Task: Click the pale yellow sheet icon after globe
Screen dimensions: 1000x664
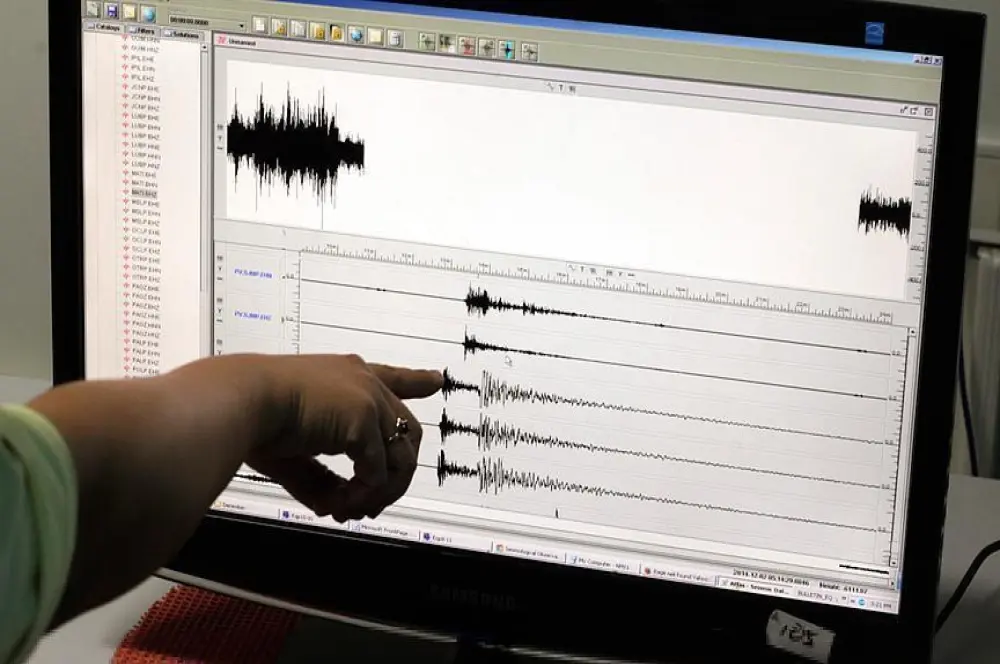Action: [375, 36]
